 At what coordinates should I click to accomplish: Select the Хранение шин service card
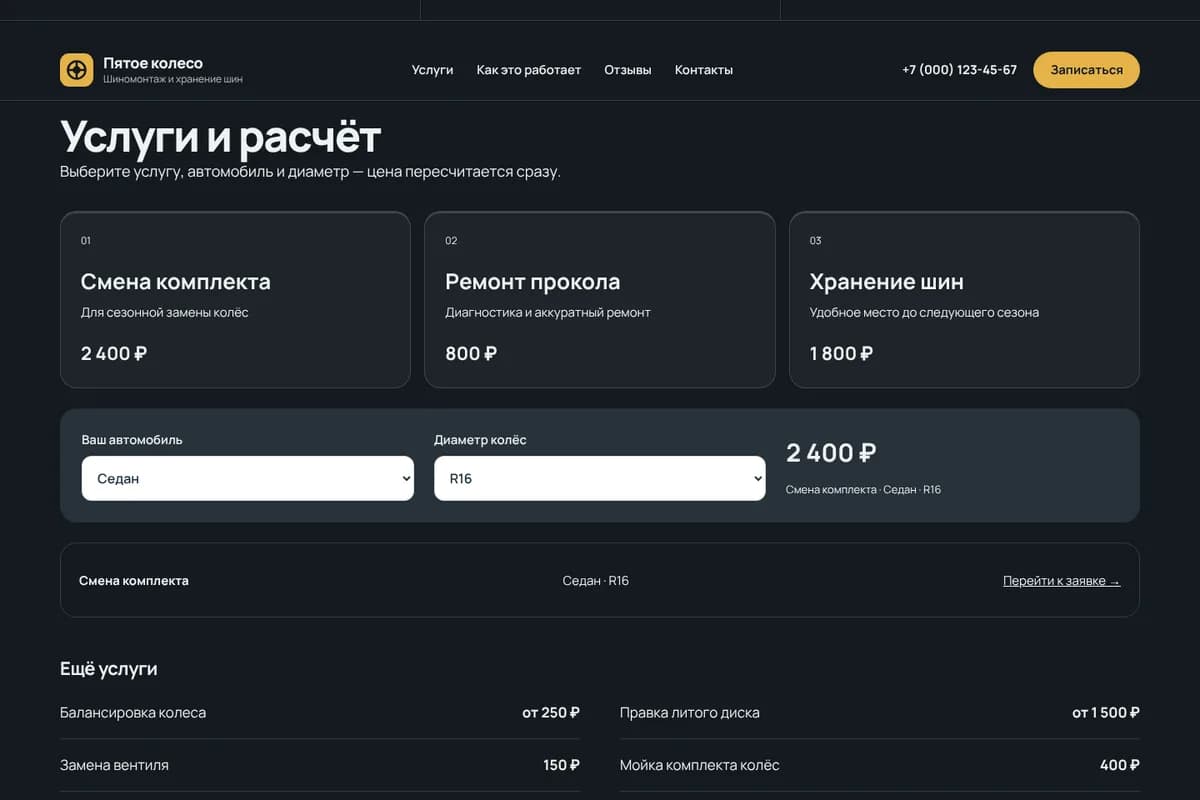964,299
